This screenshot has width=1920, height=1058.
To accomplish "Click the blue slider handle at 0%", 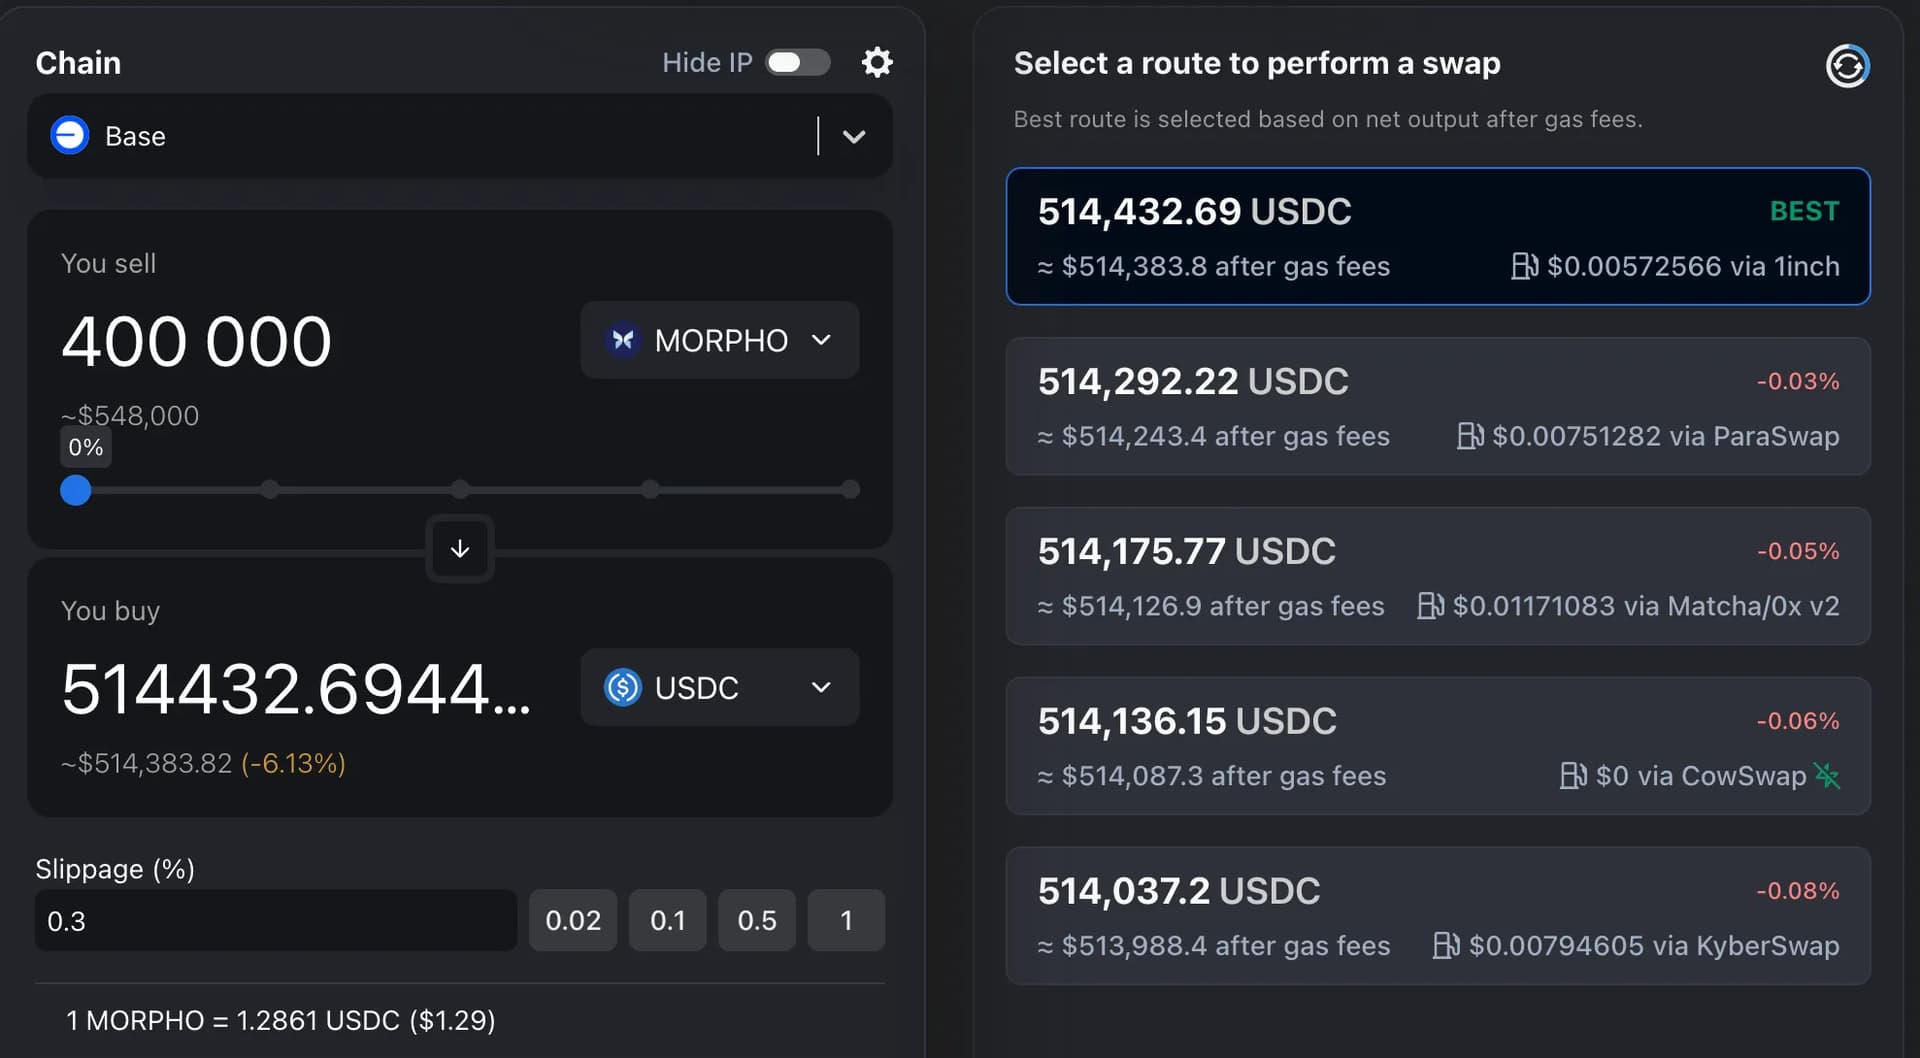I will [x=75, y=490].
